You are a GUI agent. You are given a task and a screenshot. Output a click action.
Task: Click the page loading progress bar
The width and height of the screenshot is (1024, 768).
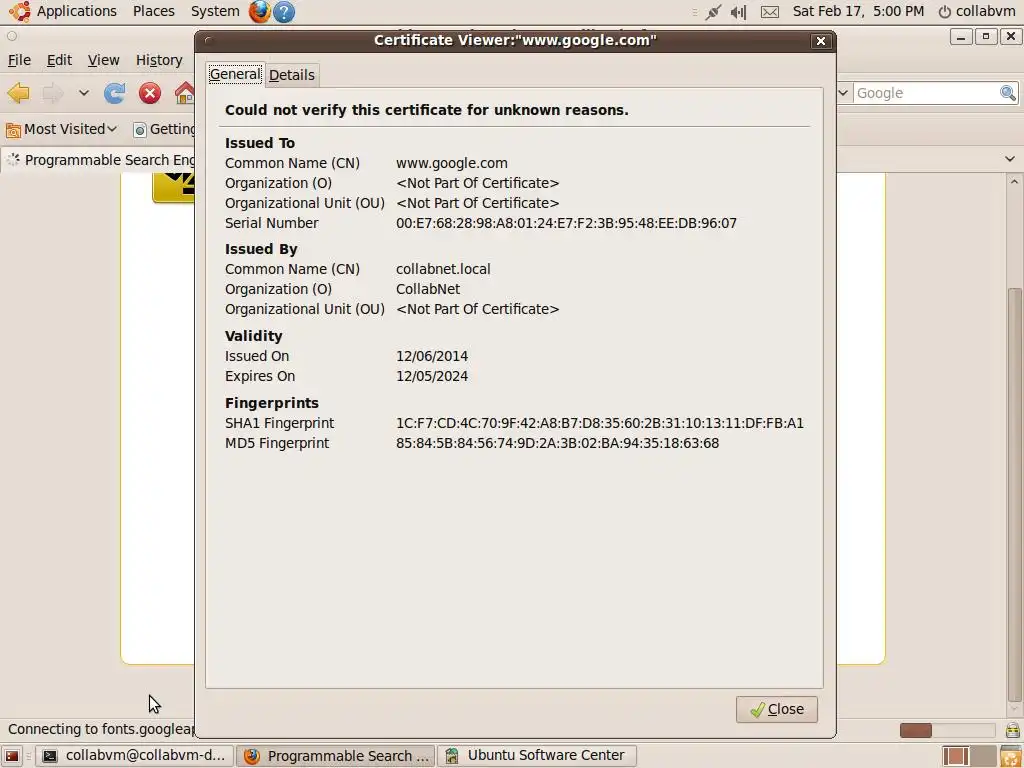pos(947,730)
